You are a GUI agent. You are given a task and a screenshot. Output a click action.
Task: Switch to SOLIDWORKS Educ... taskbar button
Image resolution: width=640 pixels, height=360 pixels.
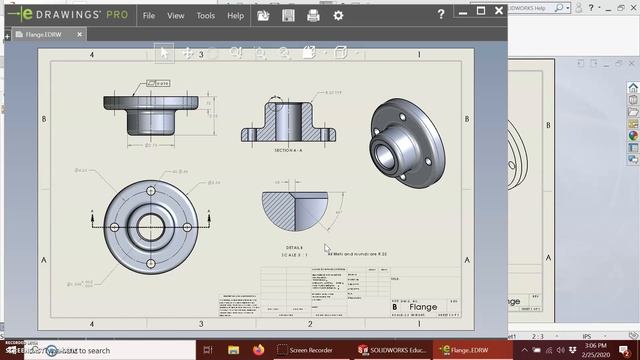392,350
